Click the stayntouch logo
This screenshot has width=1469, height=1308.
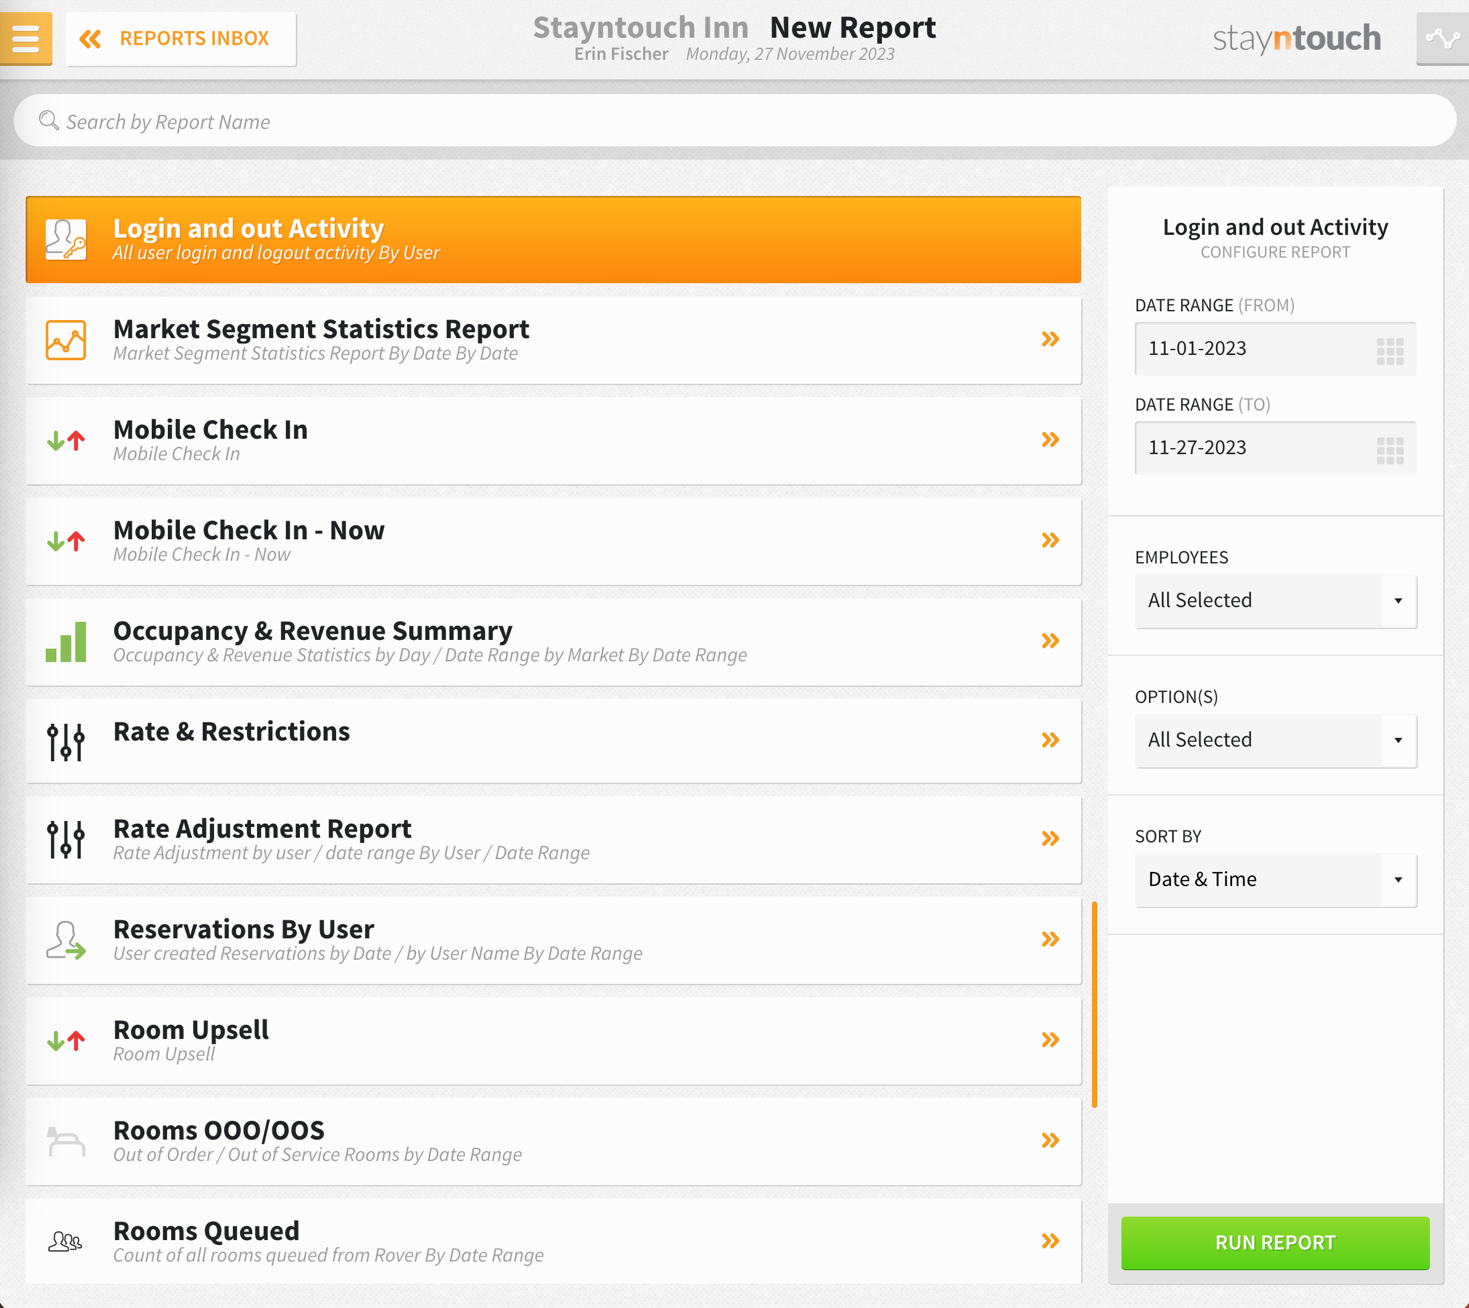1297,39
